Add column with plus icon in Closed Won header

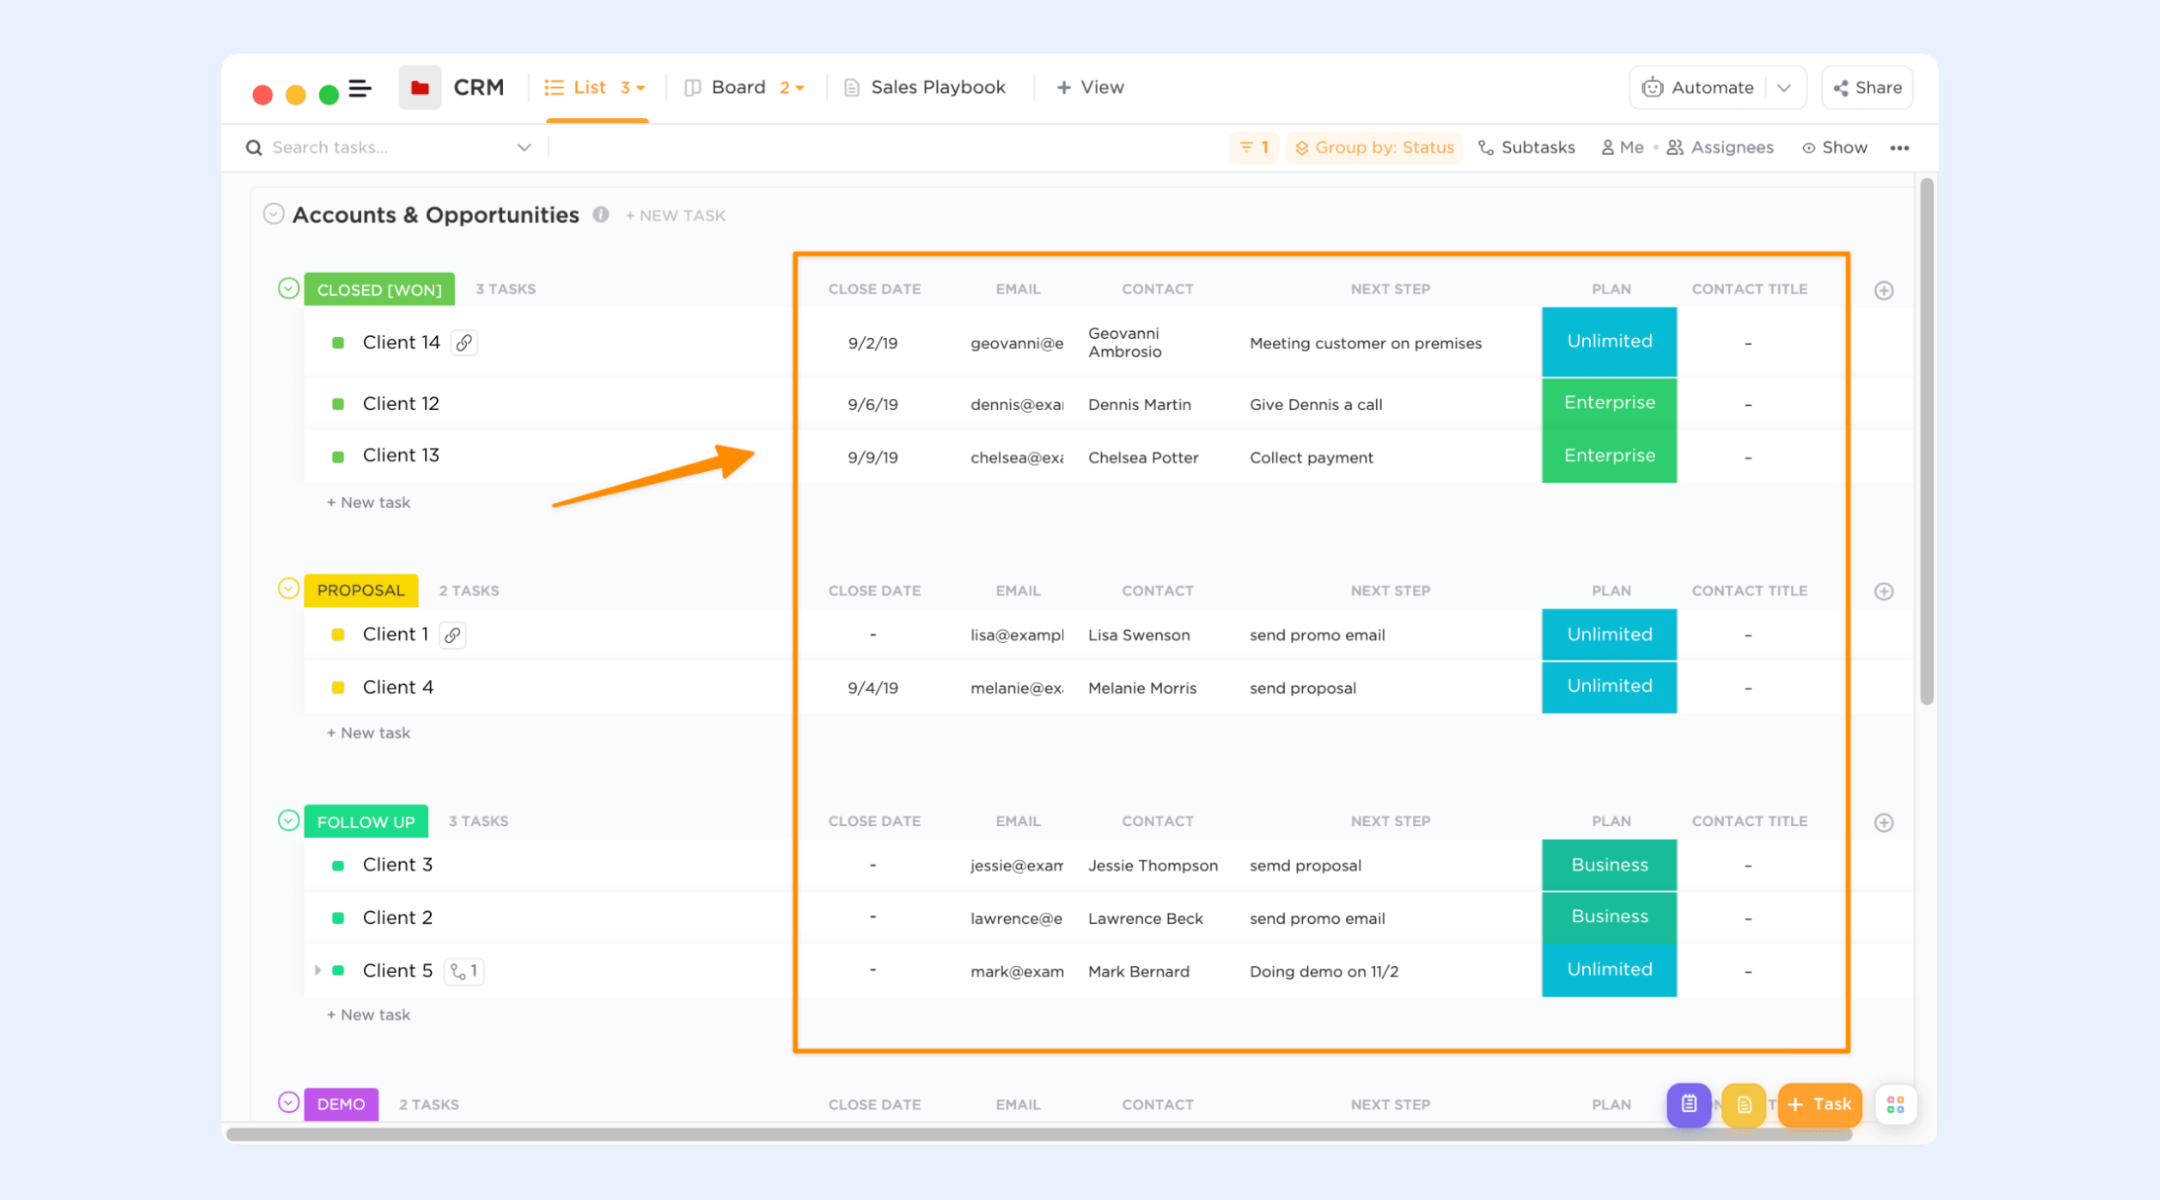[x=1884, y=290]
